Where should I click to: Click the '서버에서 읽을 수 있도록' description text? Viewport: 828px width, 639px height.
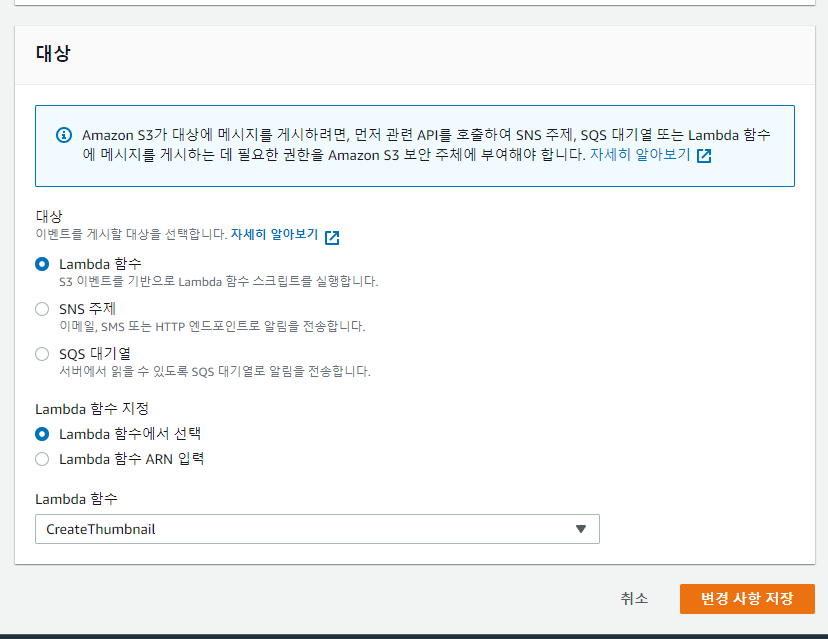[x=215, y=372]
